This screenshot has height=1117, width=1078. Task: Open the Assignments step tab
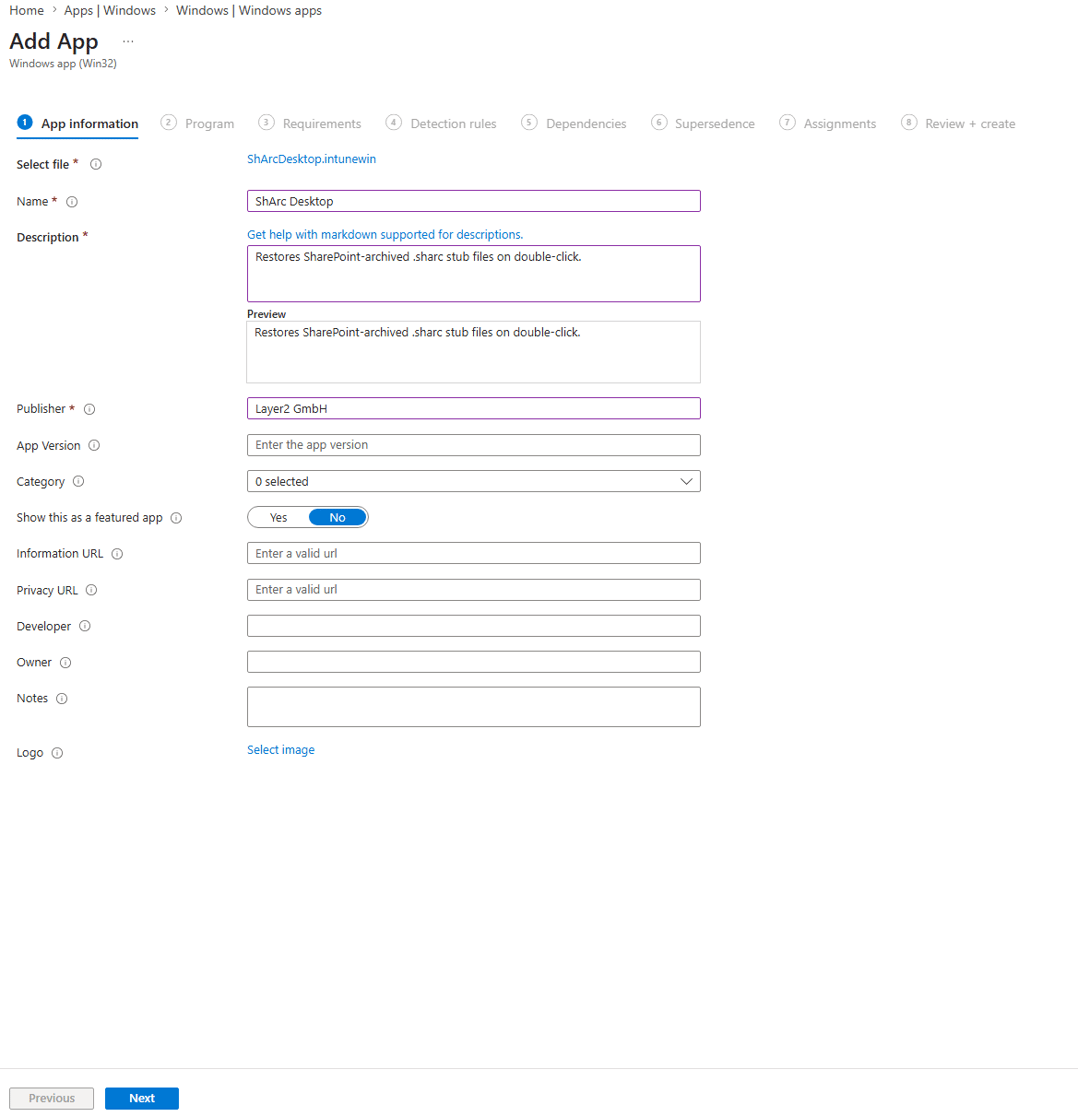(828, 123)
